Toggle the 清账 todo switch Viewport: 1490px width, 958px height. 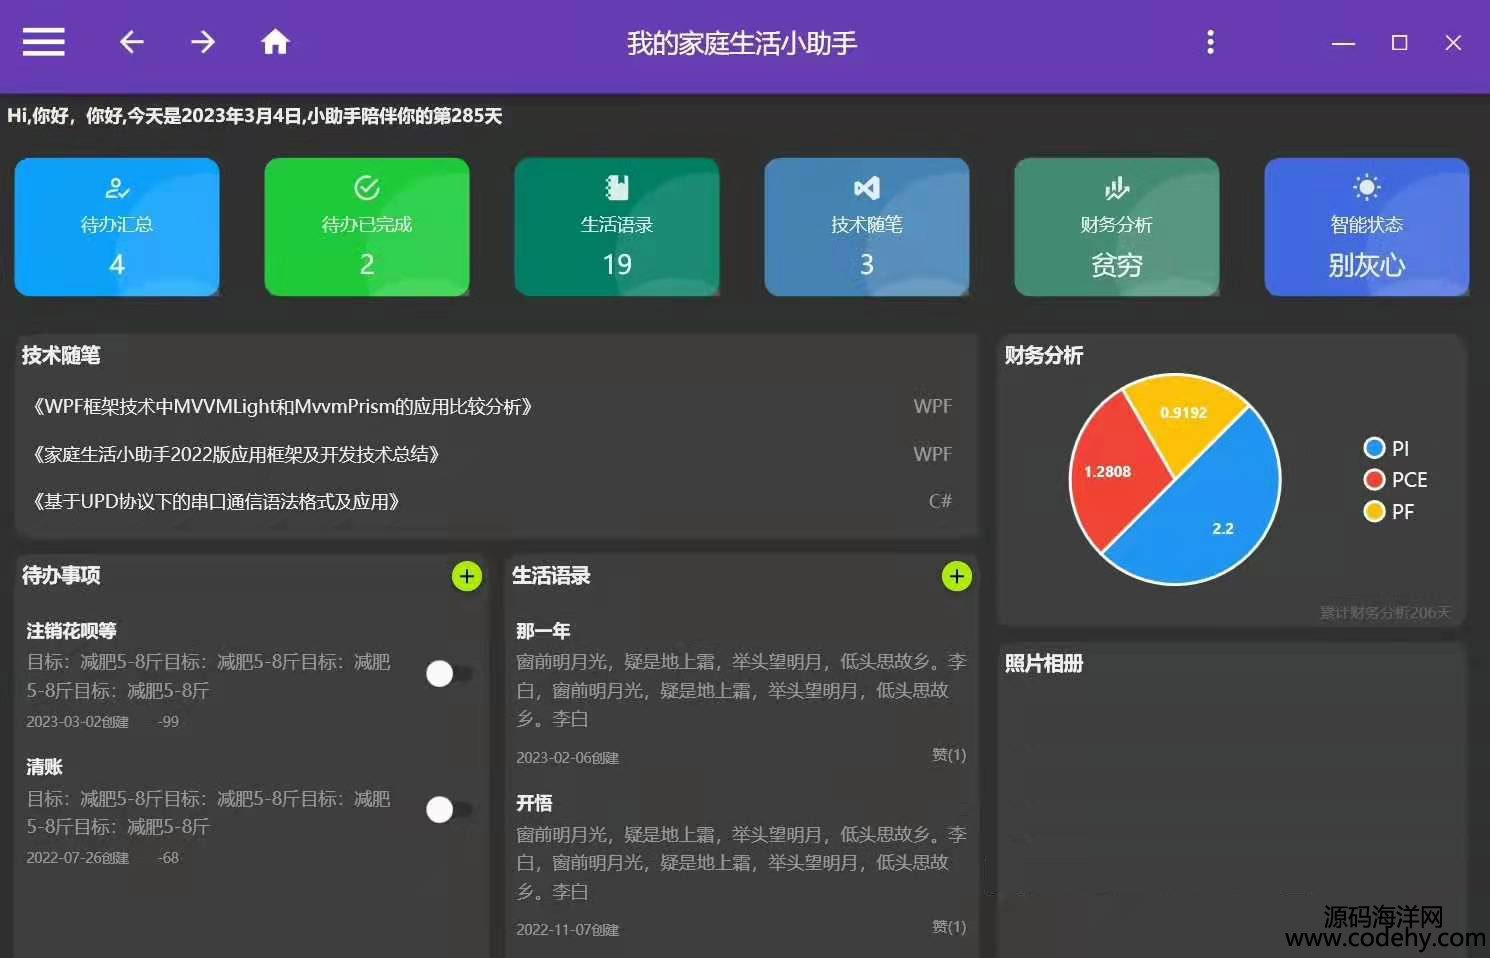tap(447, 810)
